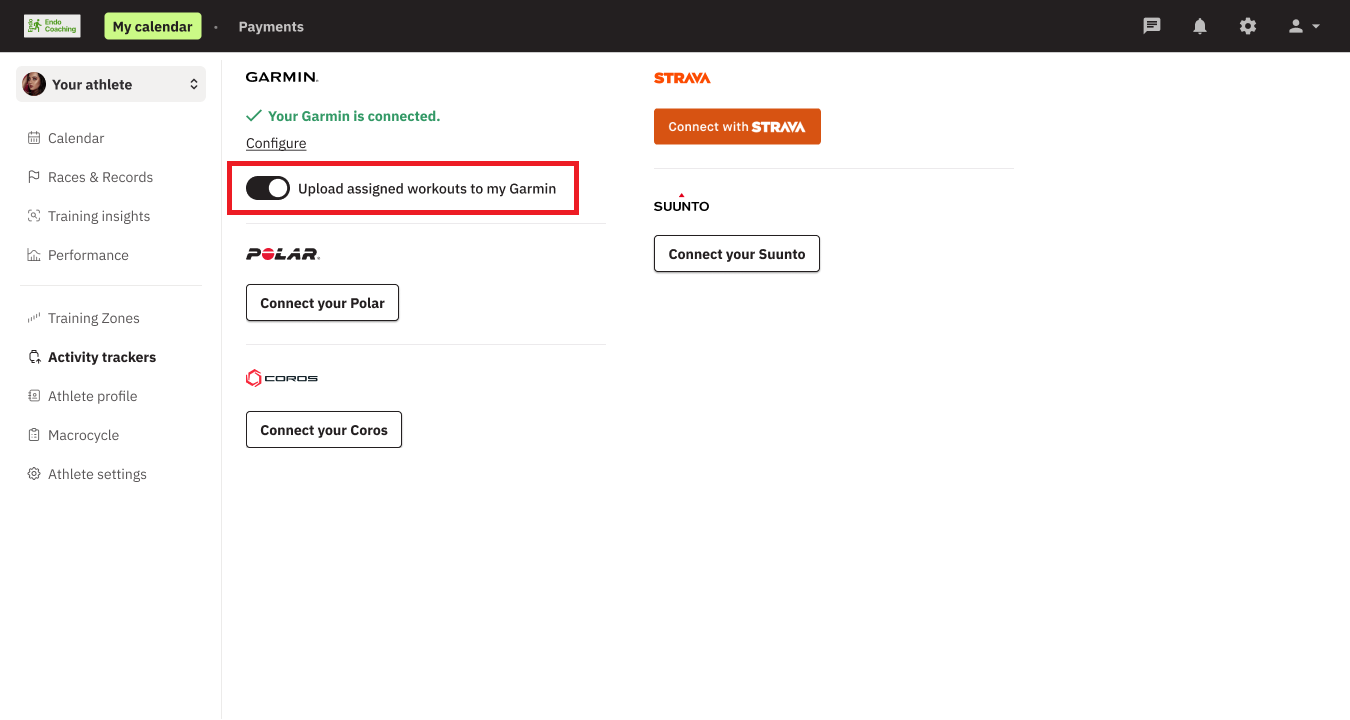The image size is (1350, 720).
Task: Click the Coros logo
Action: point(282,378)
